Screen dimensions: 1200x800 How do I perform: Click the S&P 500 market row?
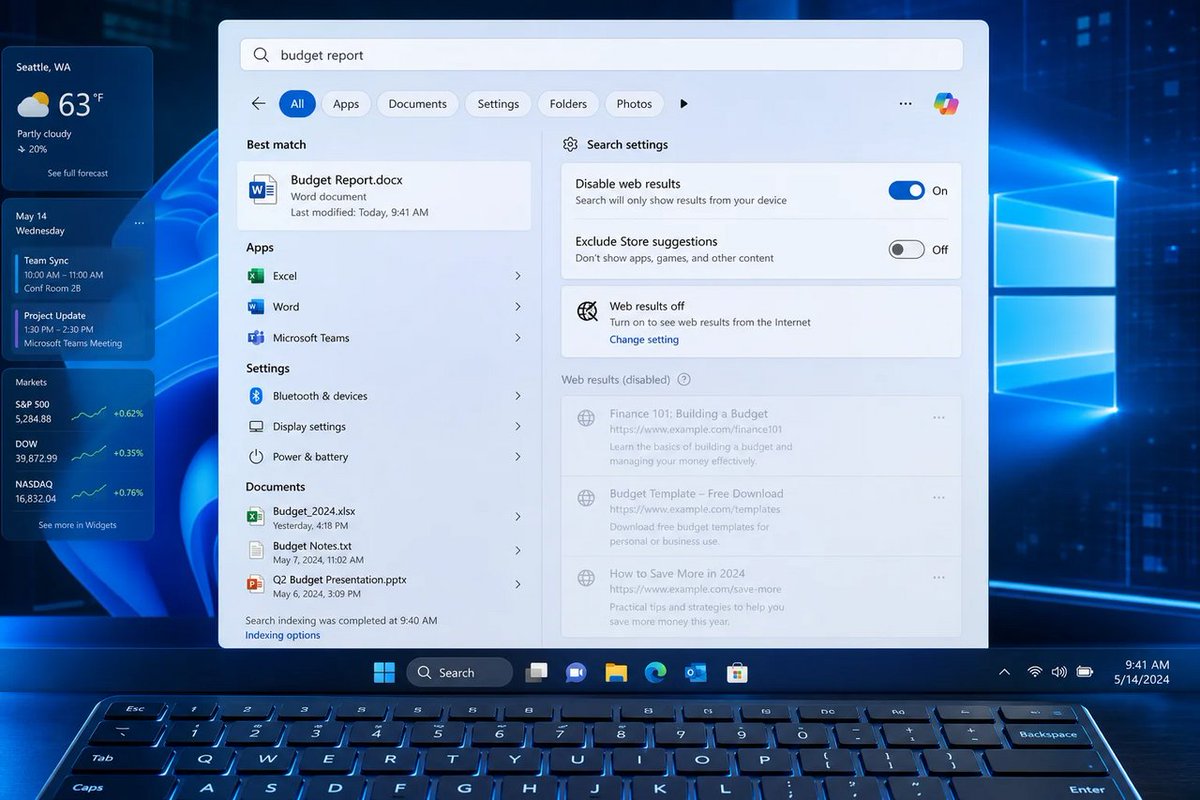coord(79,412)
